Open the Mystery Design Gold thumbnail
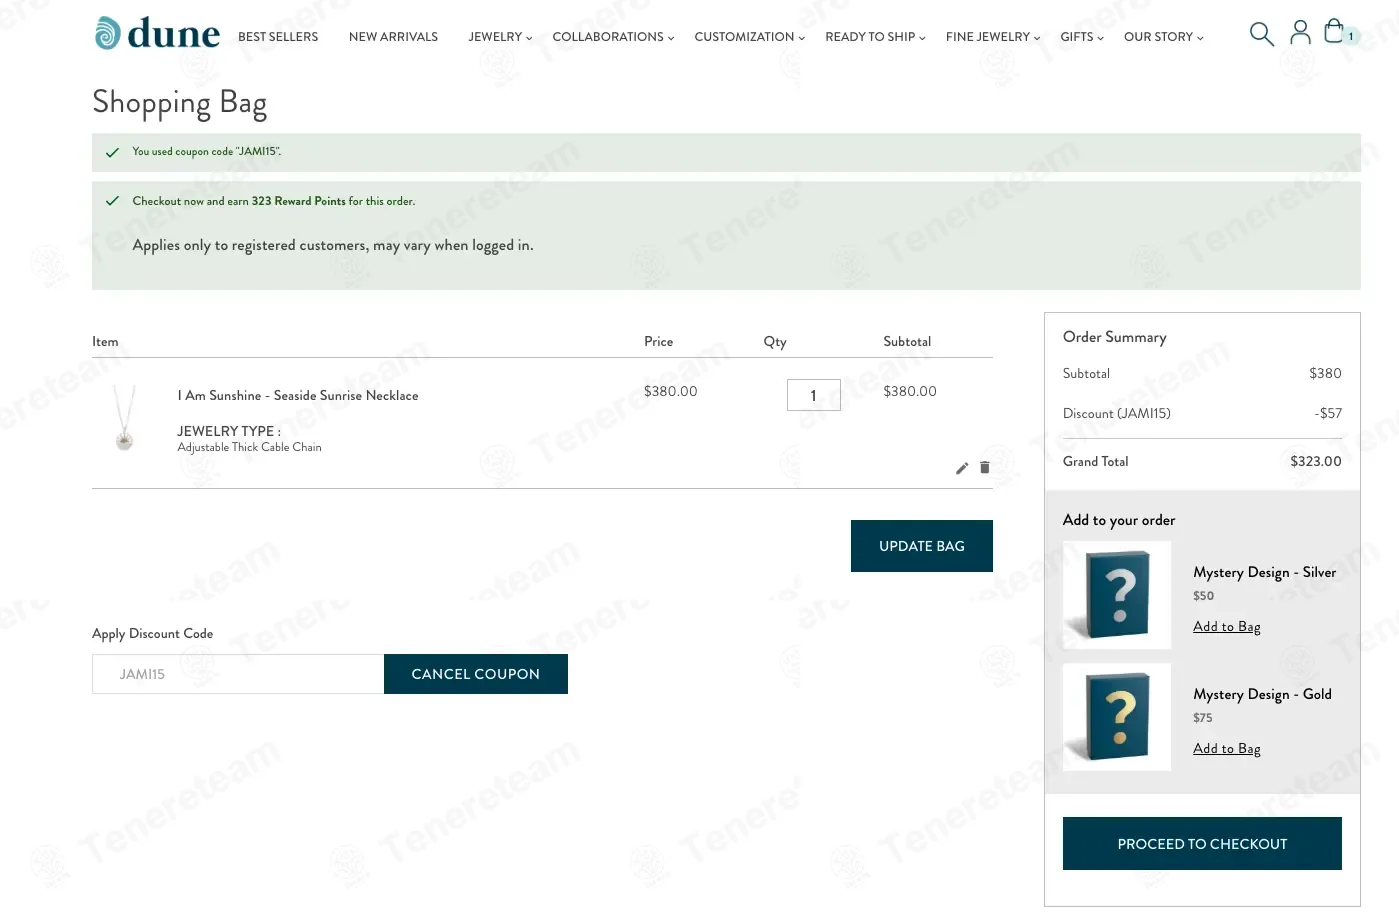The height and width of the screenshot is (921, 1399). (x=1117, y=717)
